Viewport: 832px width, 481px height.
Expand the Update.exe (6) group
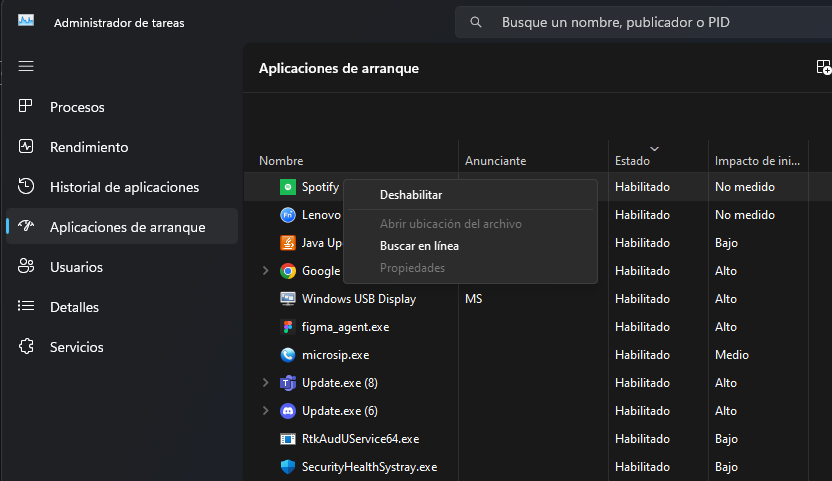[x=266, y=411]
